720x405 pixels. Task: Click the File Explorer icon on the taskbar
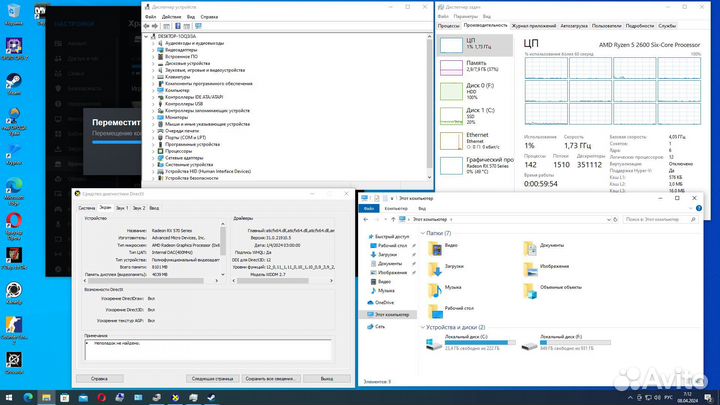[46, 398]
